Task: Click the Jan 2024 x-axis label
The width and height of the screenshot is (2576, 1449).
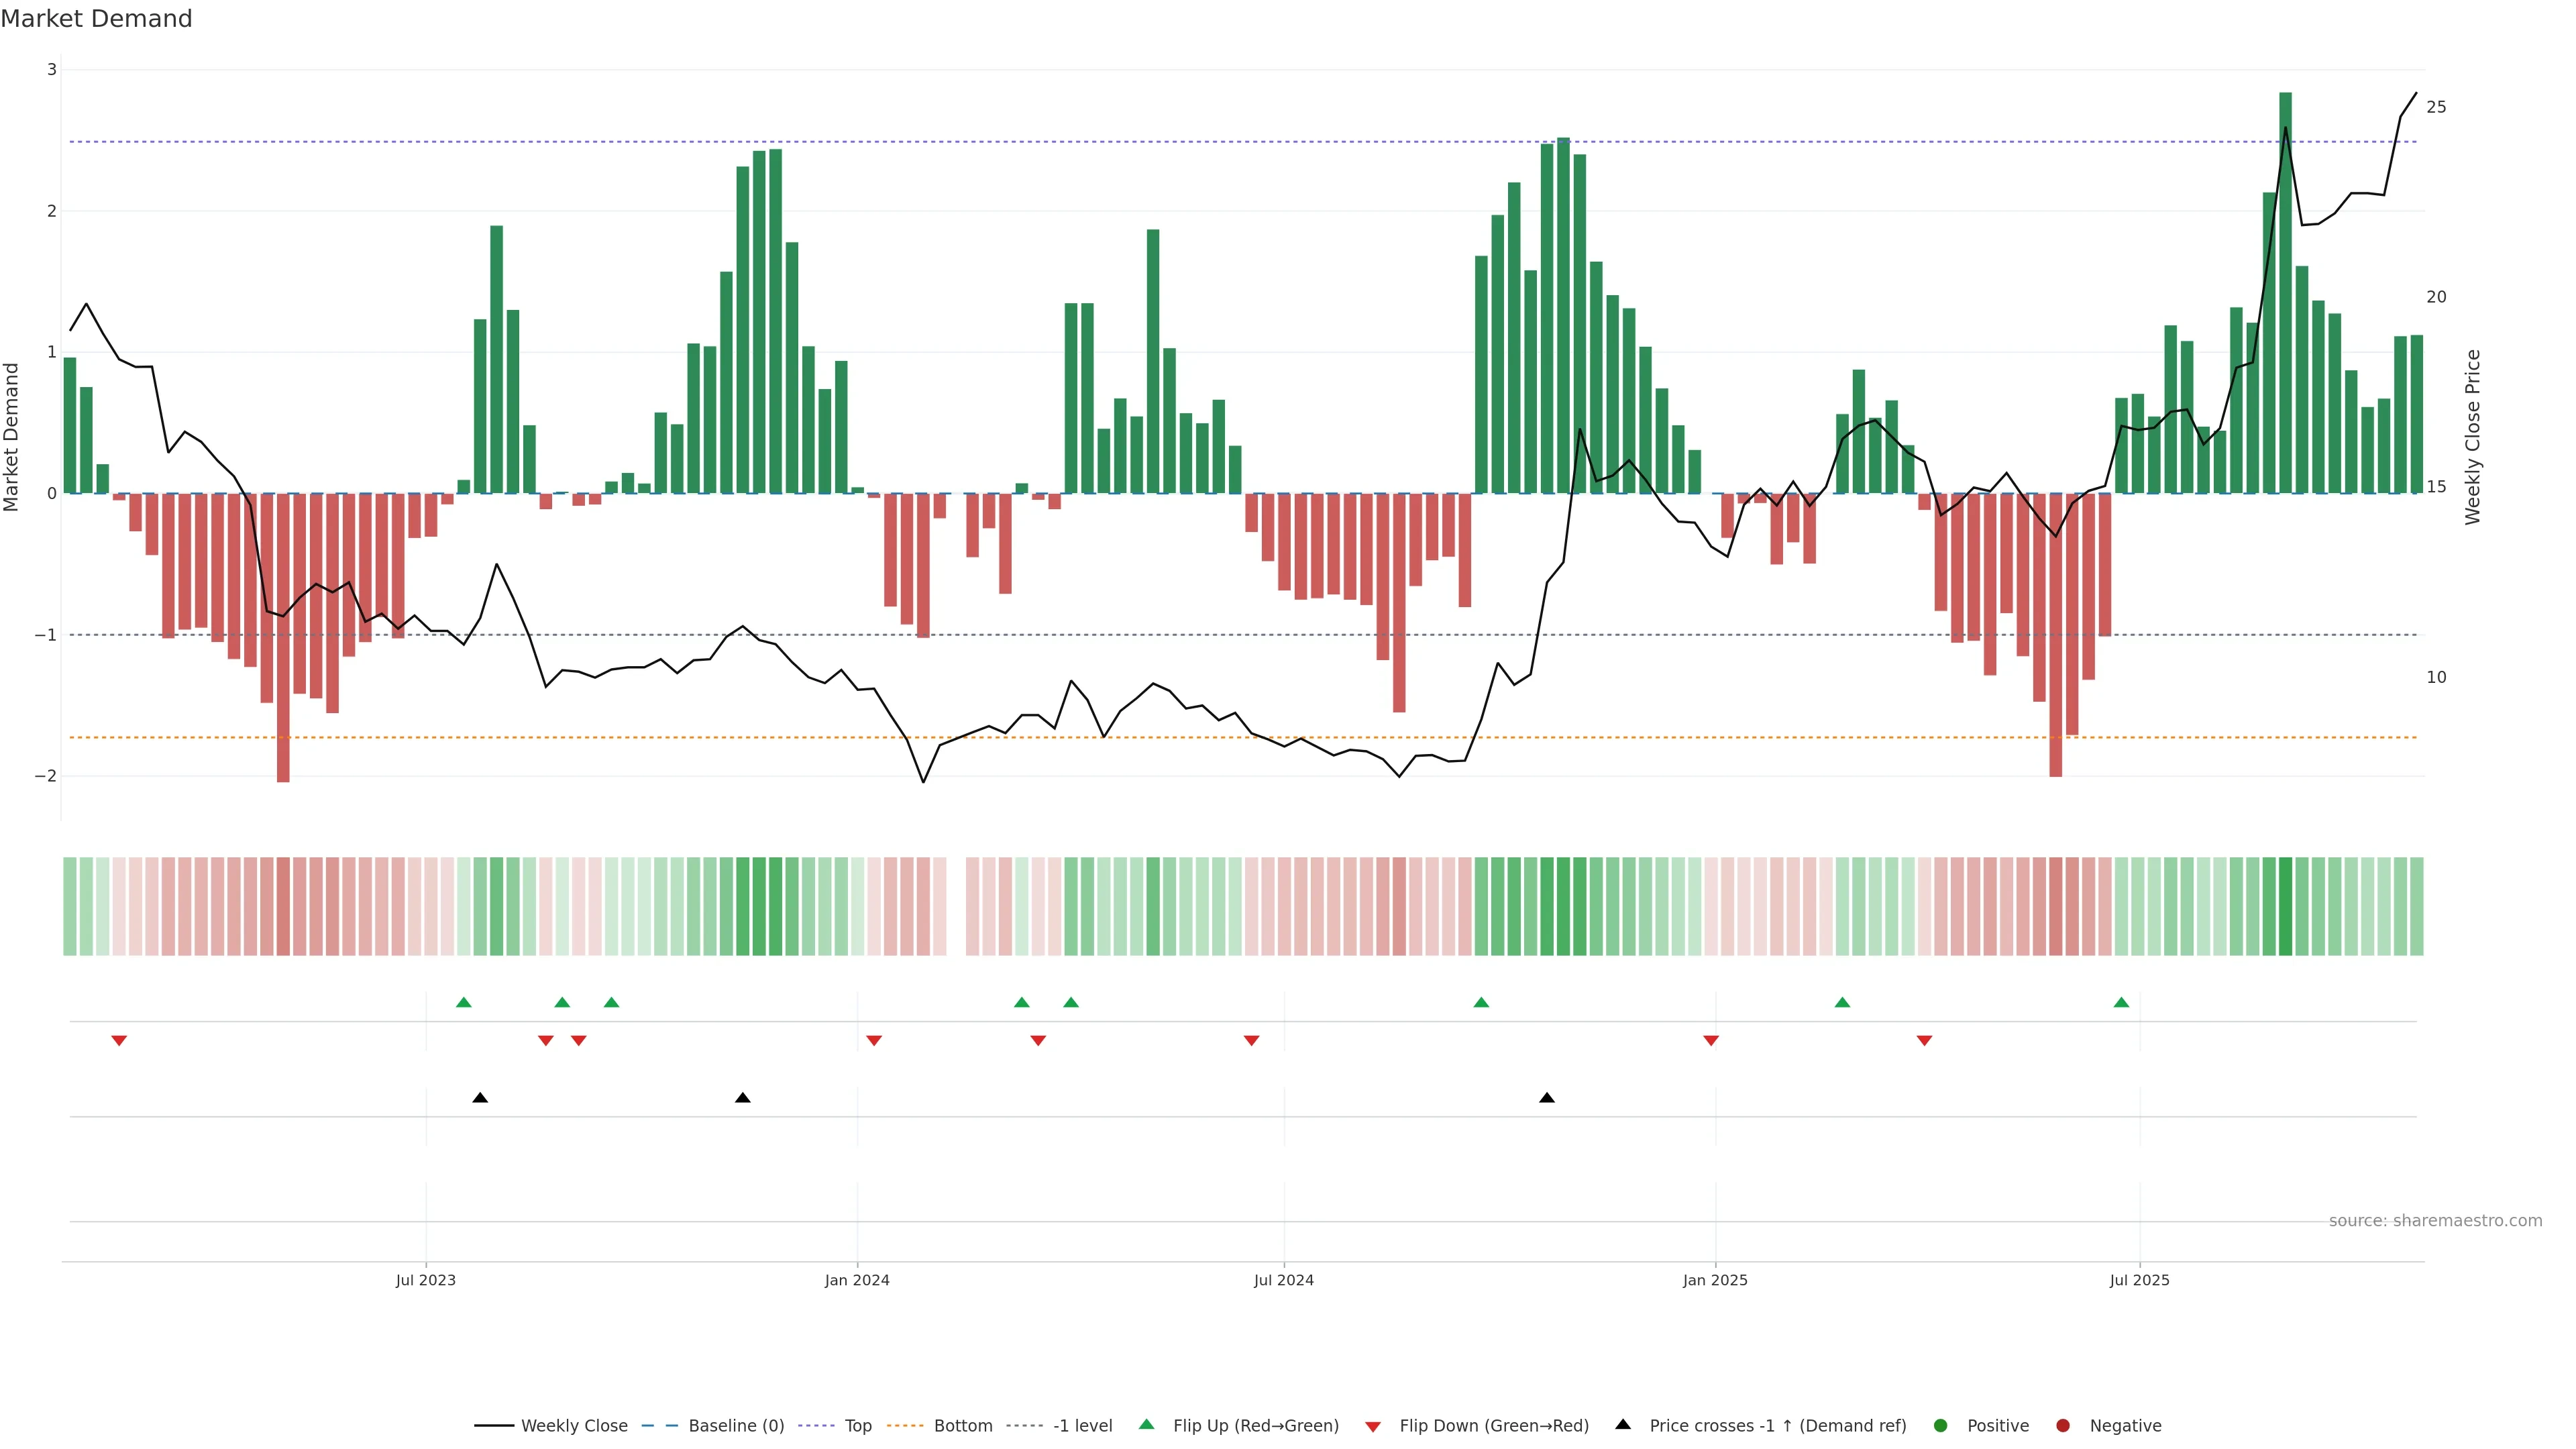Action: [857, 1280]
